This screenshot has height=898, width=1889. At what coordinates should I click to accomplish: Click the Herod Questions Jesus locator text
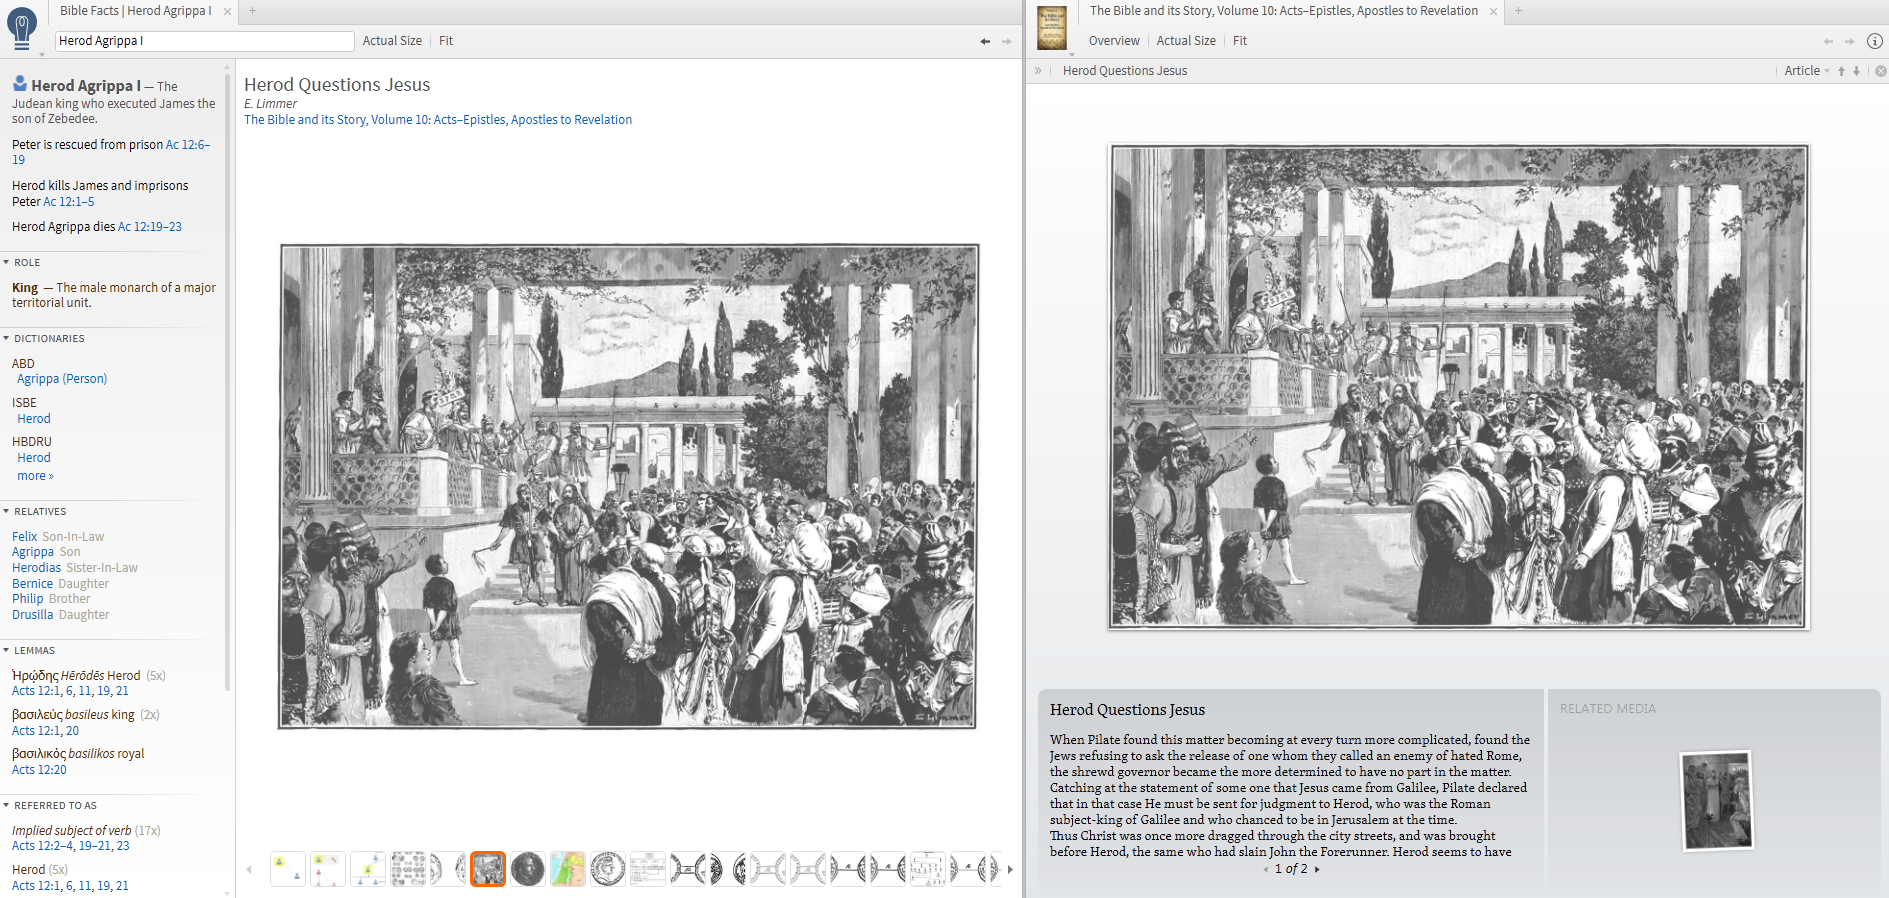pyautogui.click(x=1125, y=71)
